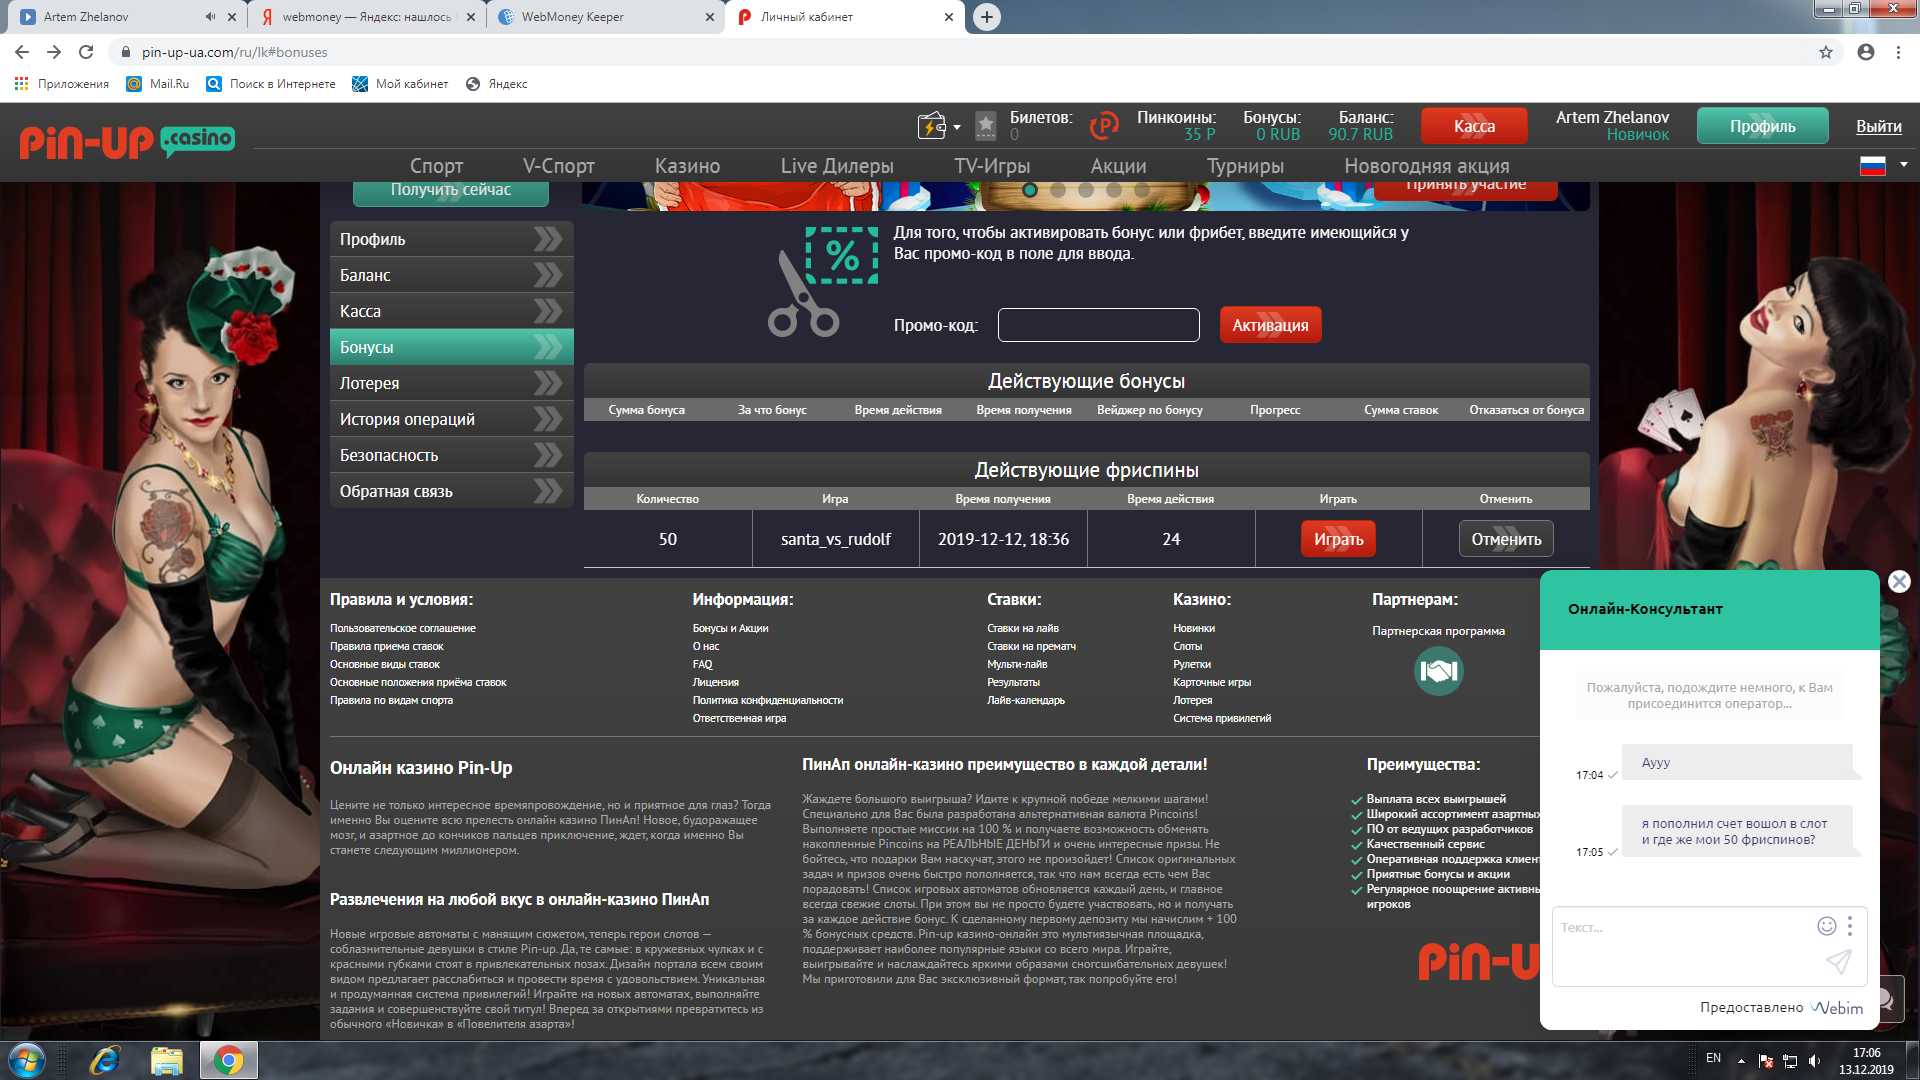Screen dimensions: 1920x1080
Task: Click the lottery ticket star icon
Action: click(985, 126)
